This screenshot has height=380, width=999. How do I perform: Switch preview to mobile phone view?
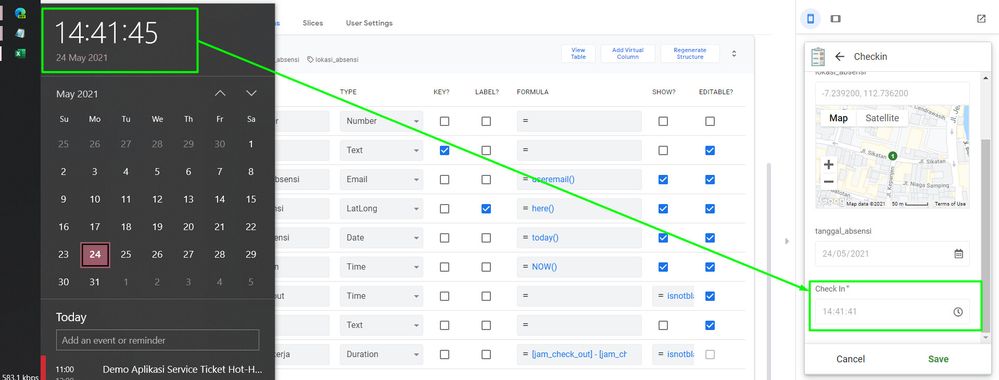pos(810,19)
